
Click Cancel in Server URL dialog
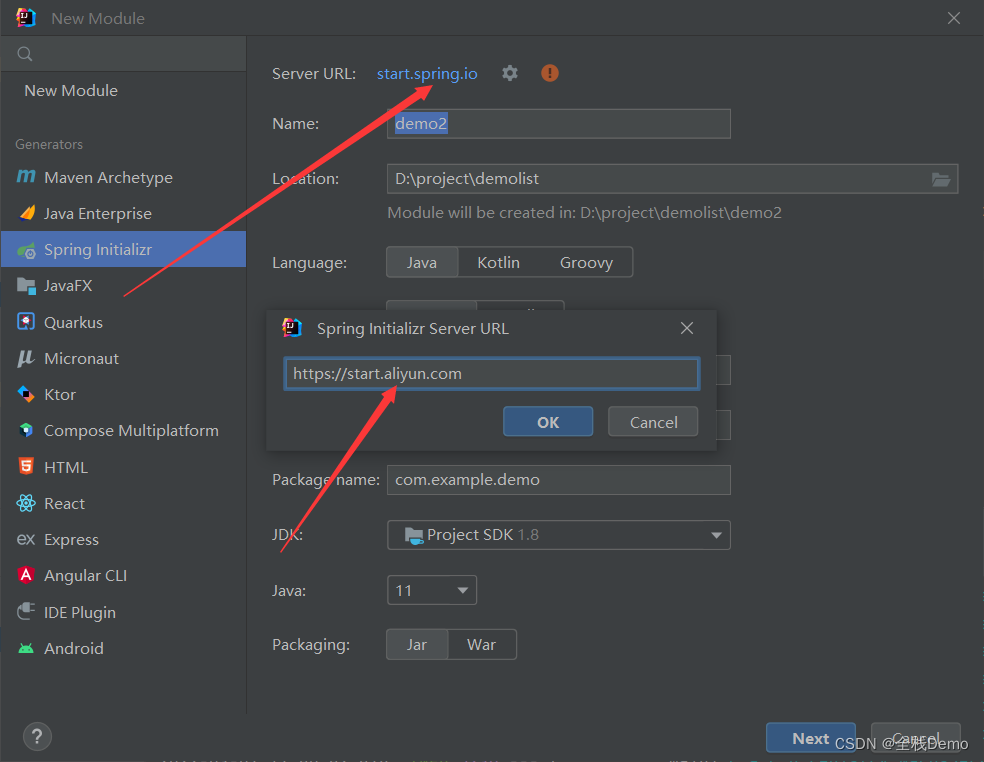(653, 422)
